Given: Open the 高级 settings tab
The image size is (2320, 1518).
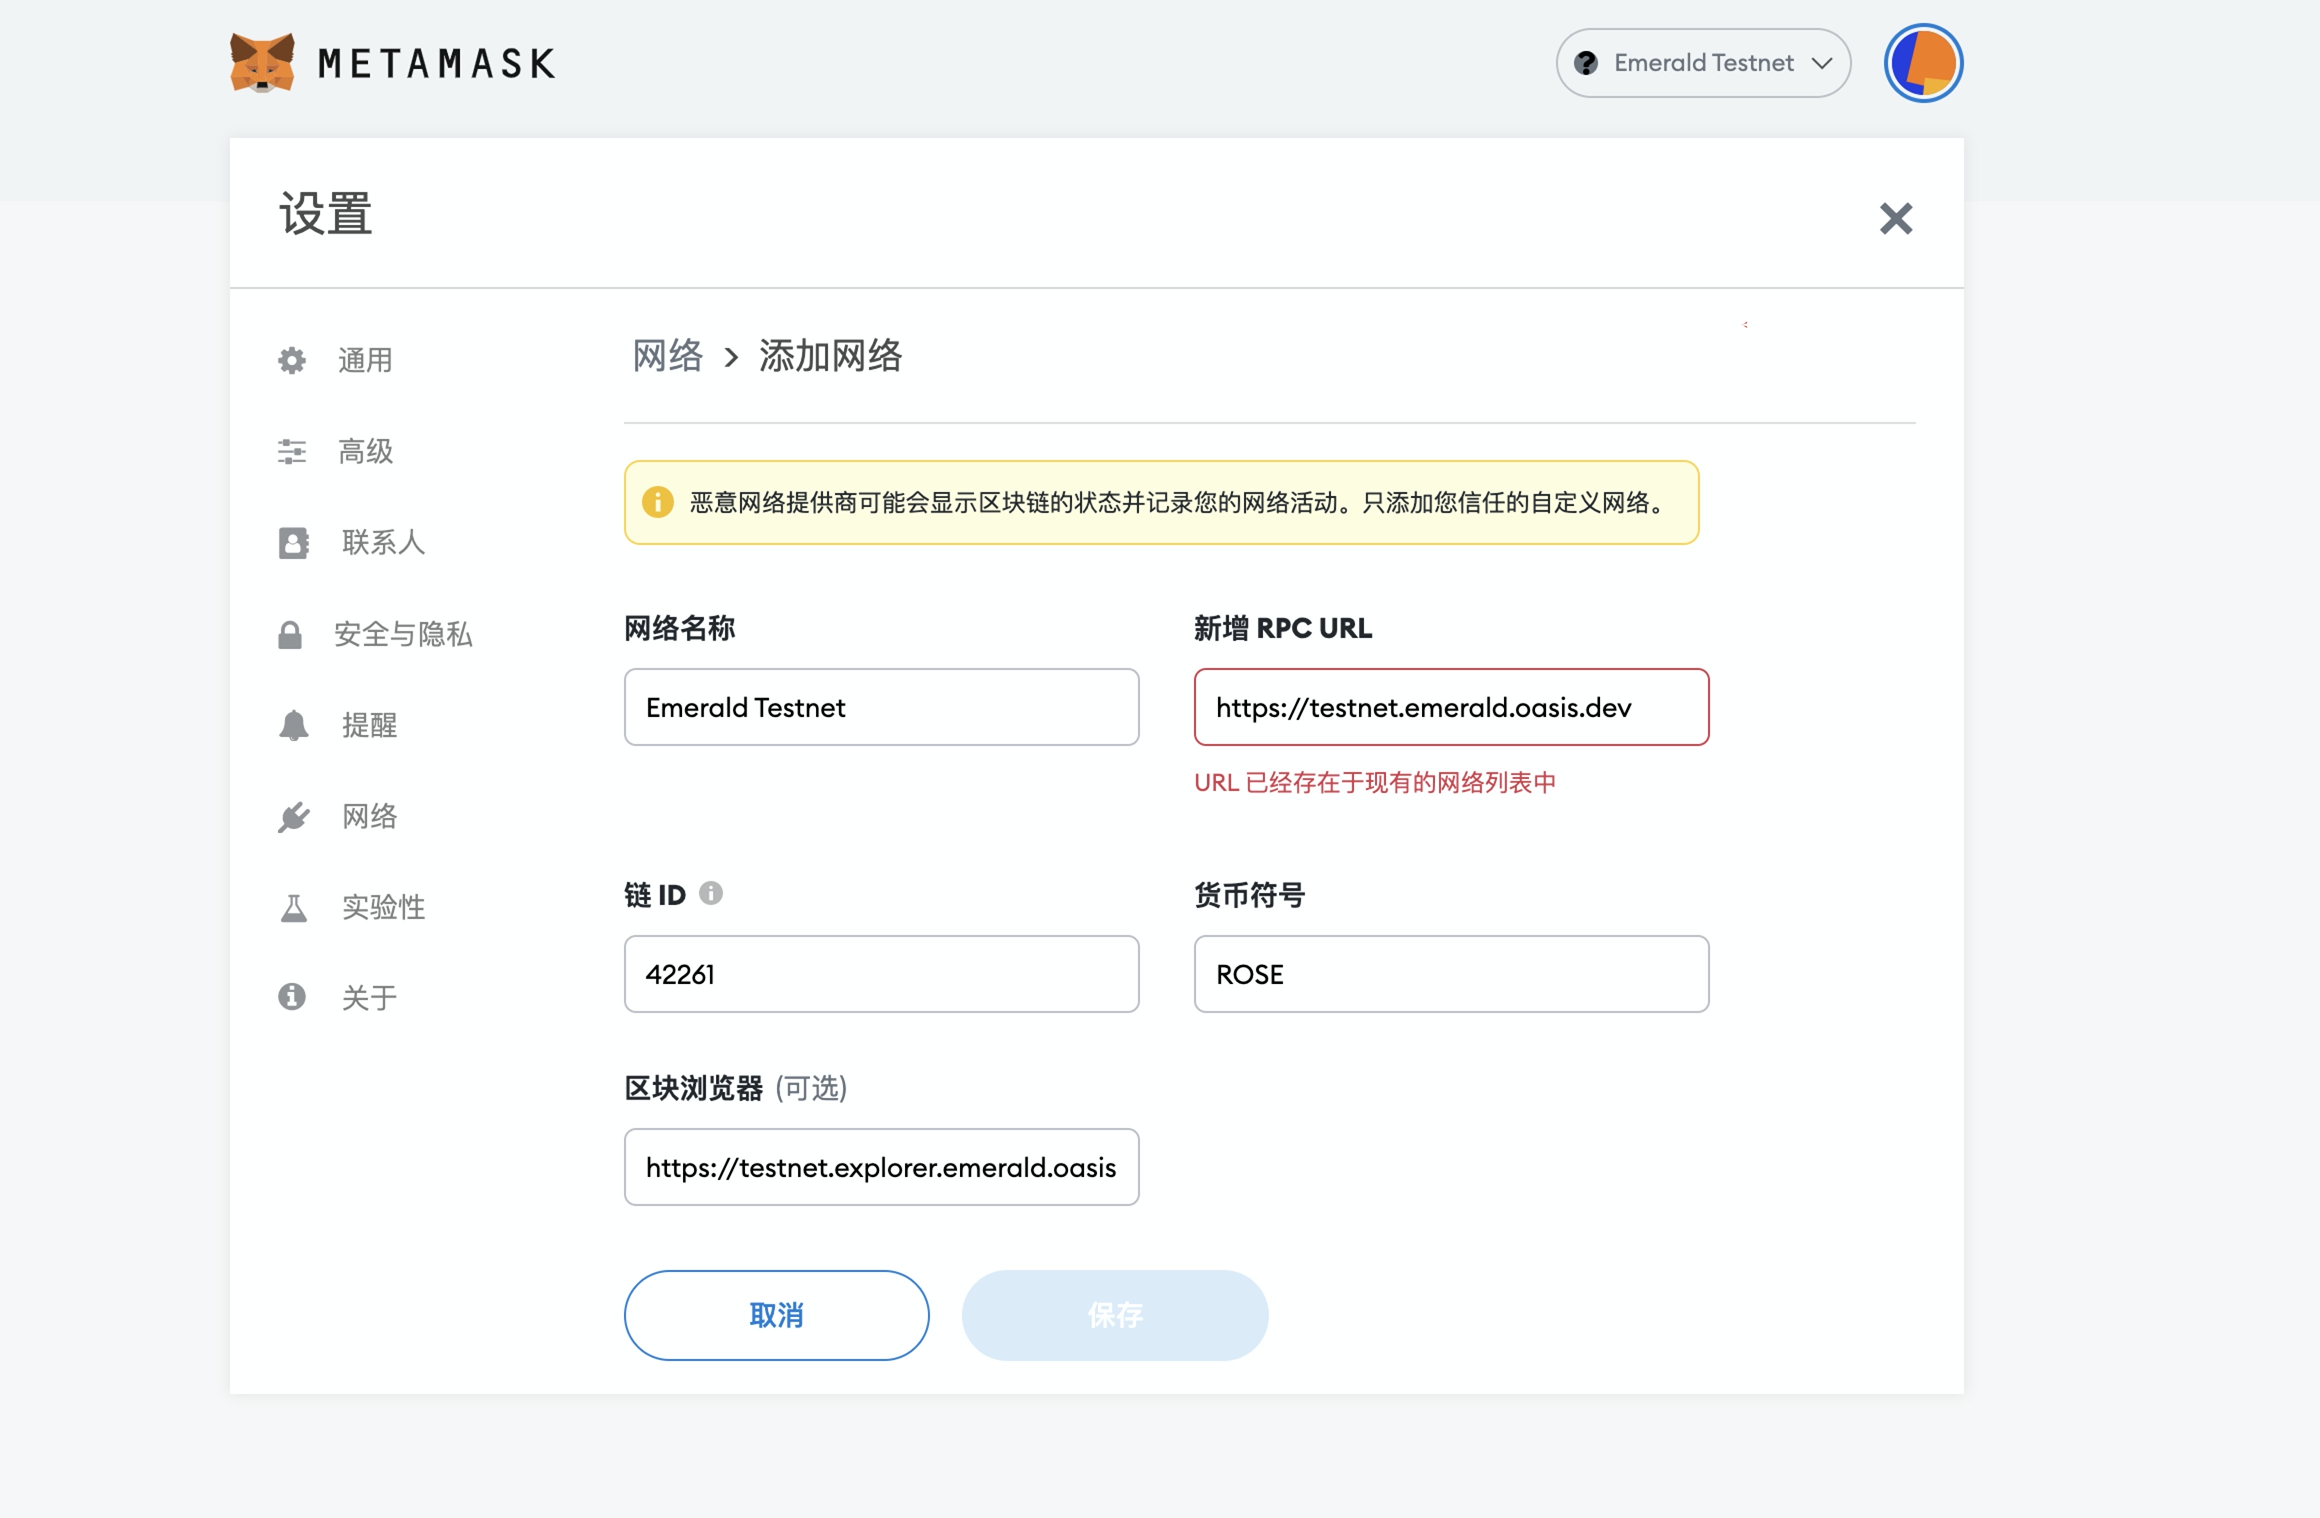Looking at the screenshot, I should (365, 451).
